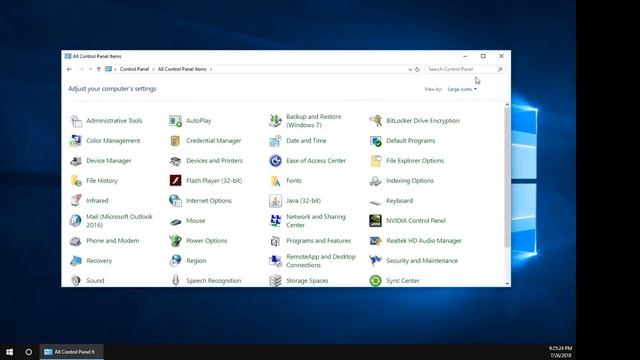Expand the chevron after Control Panel breadcrumb
Screen dimensions: 640x360
153,69
